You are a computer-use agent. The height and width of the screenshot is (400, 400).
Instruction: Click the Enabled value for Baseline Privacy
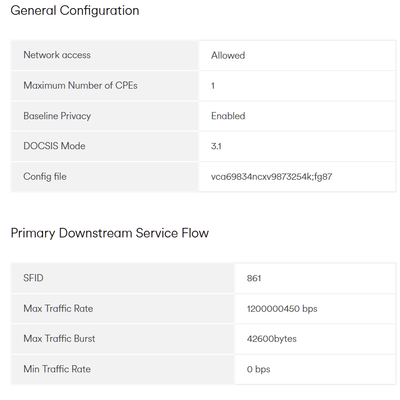click(228, 116)
